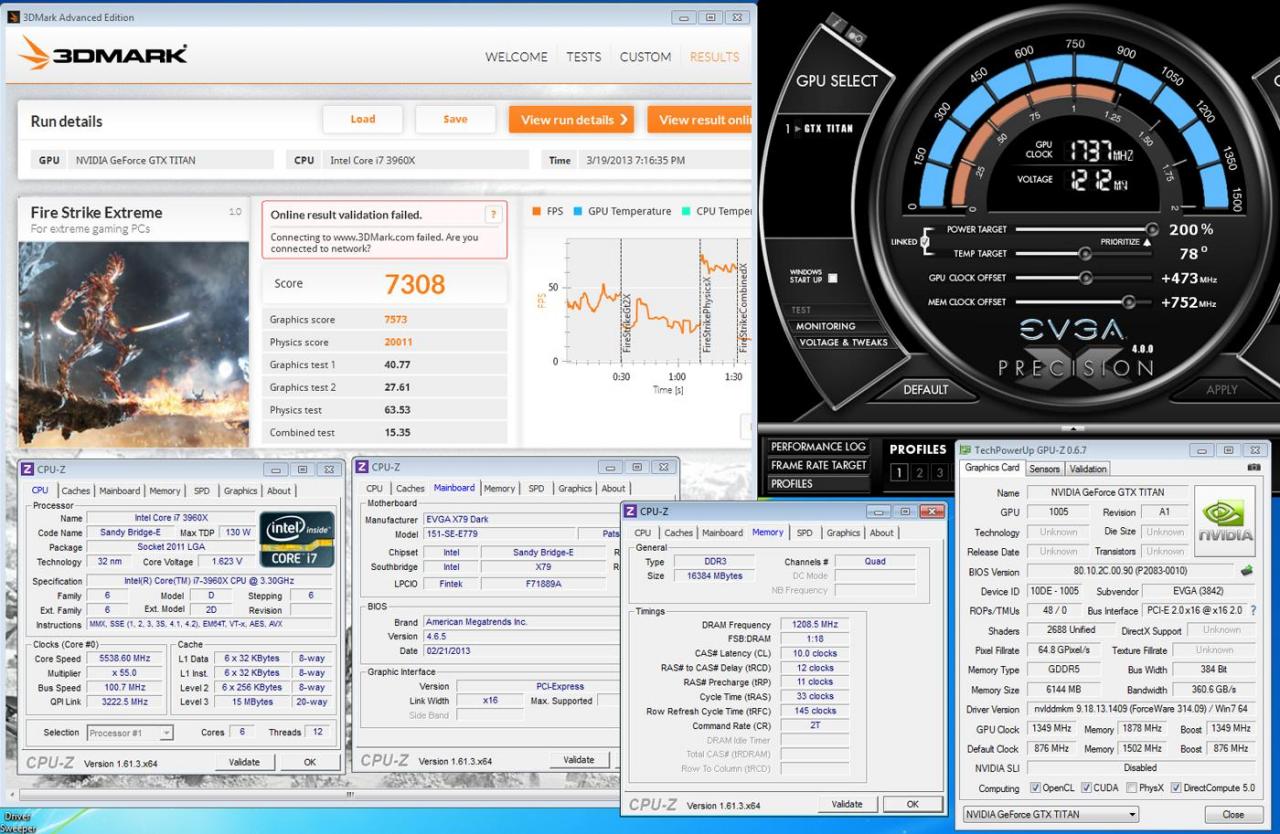Click the Save button in 3DMark run details
This screenshot has width=1280, height=834.
(455, 119)
